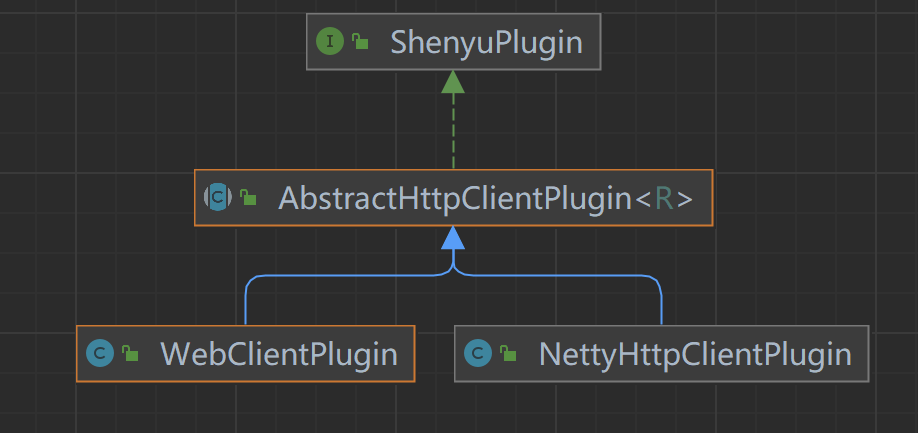Click the green lock icon on NettyHttpClientPlugin
The width and height of the screenshot is (918, 433).
click(508, 354)
